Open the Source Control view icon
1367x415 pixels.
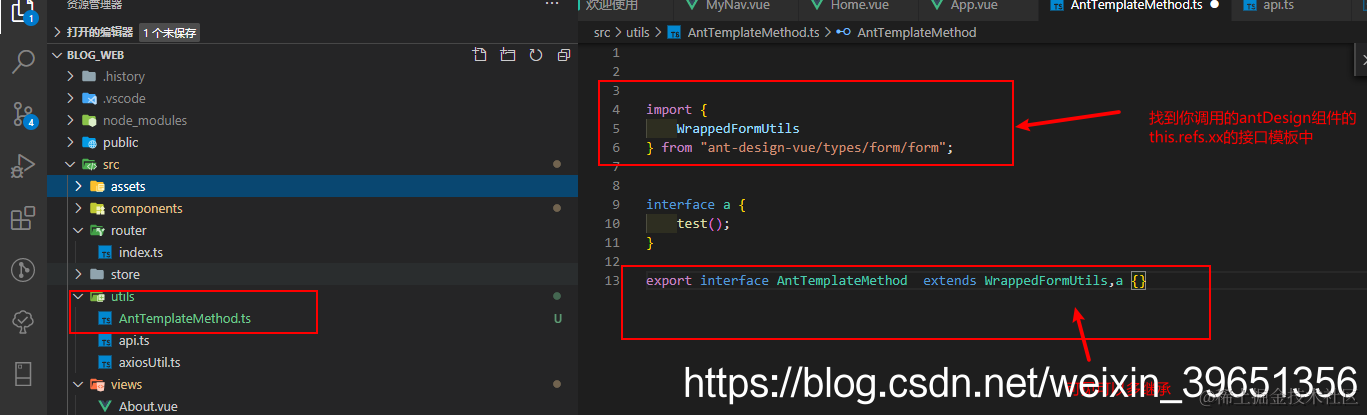(x=23, y=114)
